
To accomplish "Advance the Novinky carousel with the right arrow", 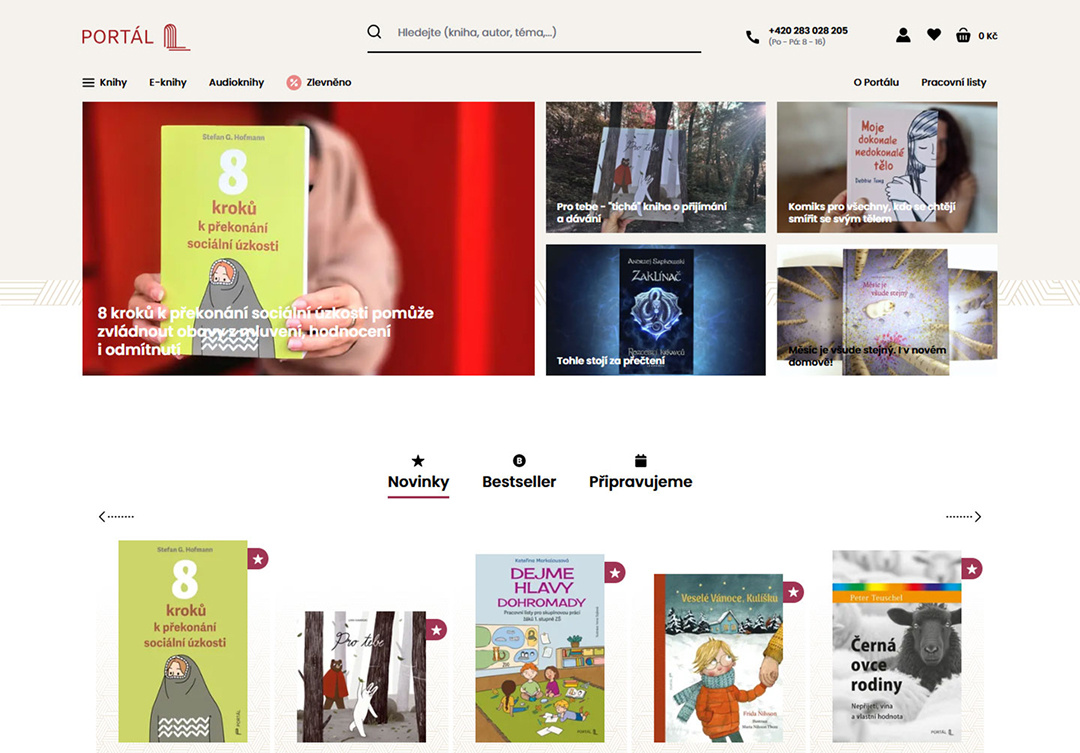I will point(976,516).
